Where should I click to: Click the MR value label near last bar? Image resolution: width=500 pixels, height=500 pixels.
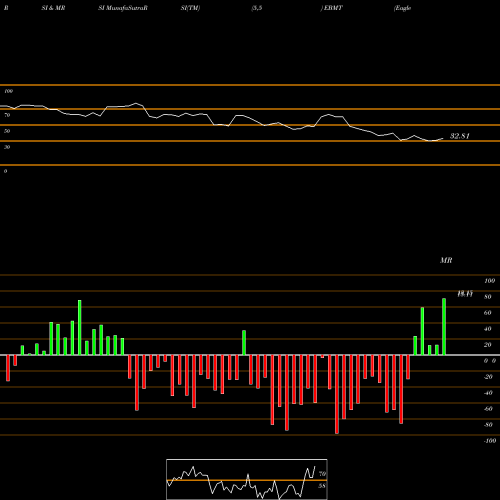(465, 294)
